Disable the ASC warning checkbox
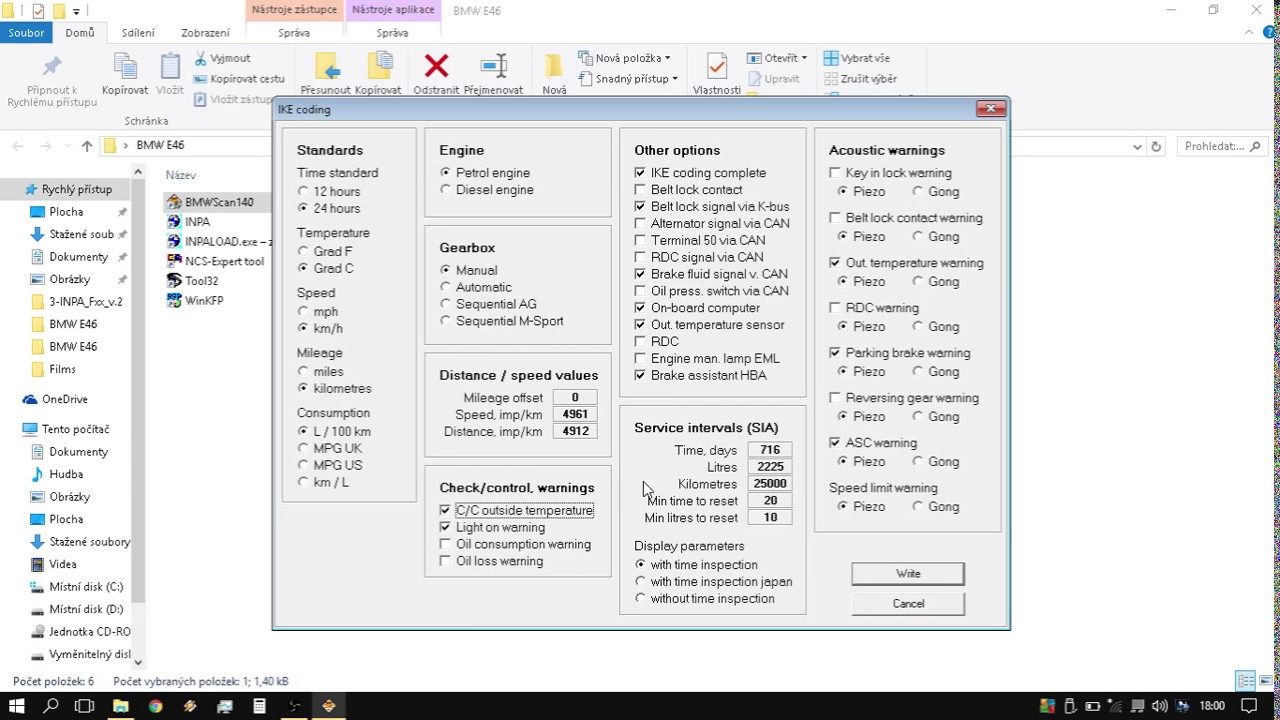 click(x=835, y=443)
